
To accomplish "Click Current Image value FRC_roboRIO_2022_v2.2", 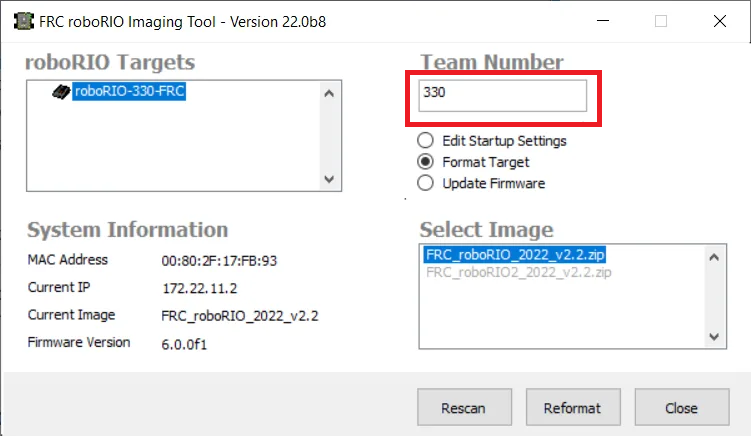I will click(x=240, y=316).
